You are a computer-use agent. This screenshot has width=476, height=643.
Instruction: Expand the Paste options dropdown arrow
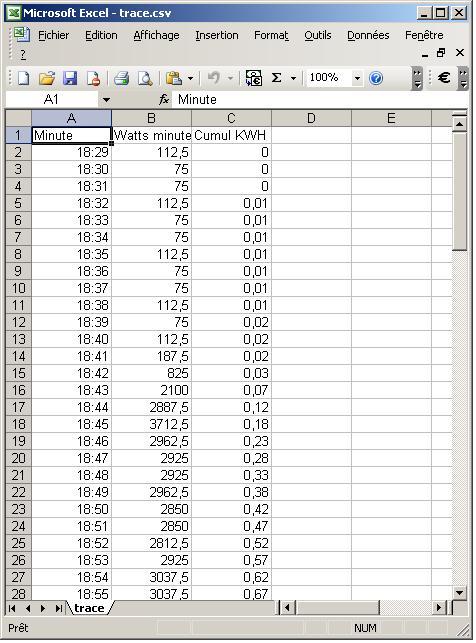[190, 78]
